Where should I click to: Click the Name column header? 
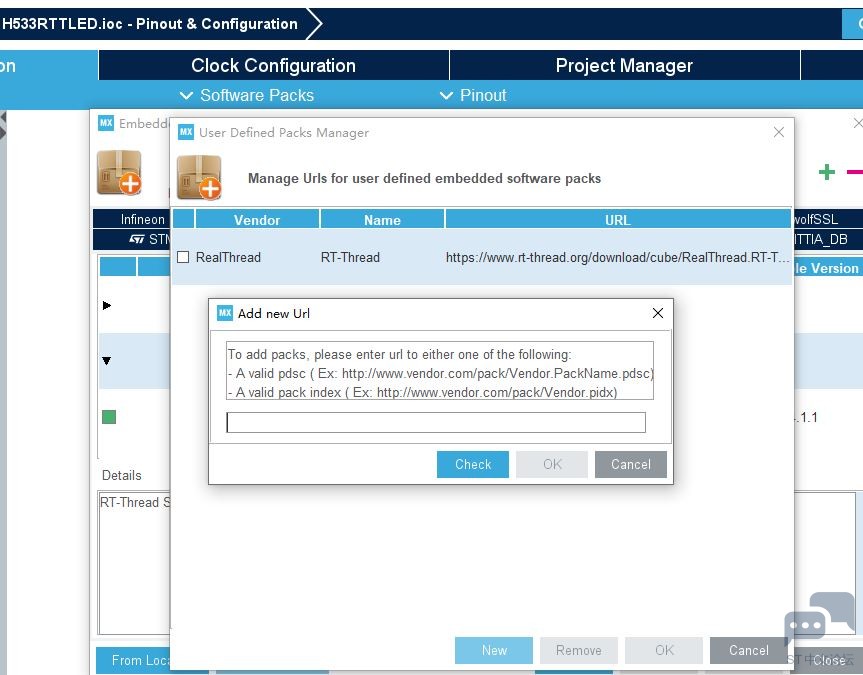click(x=382, y=220)
